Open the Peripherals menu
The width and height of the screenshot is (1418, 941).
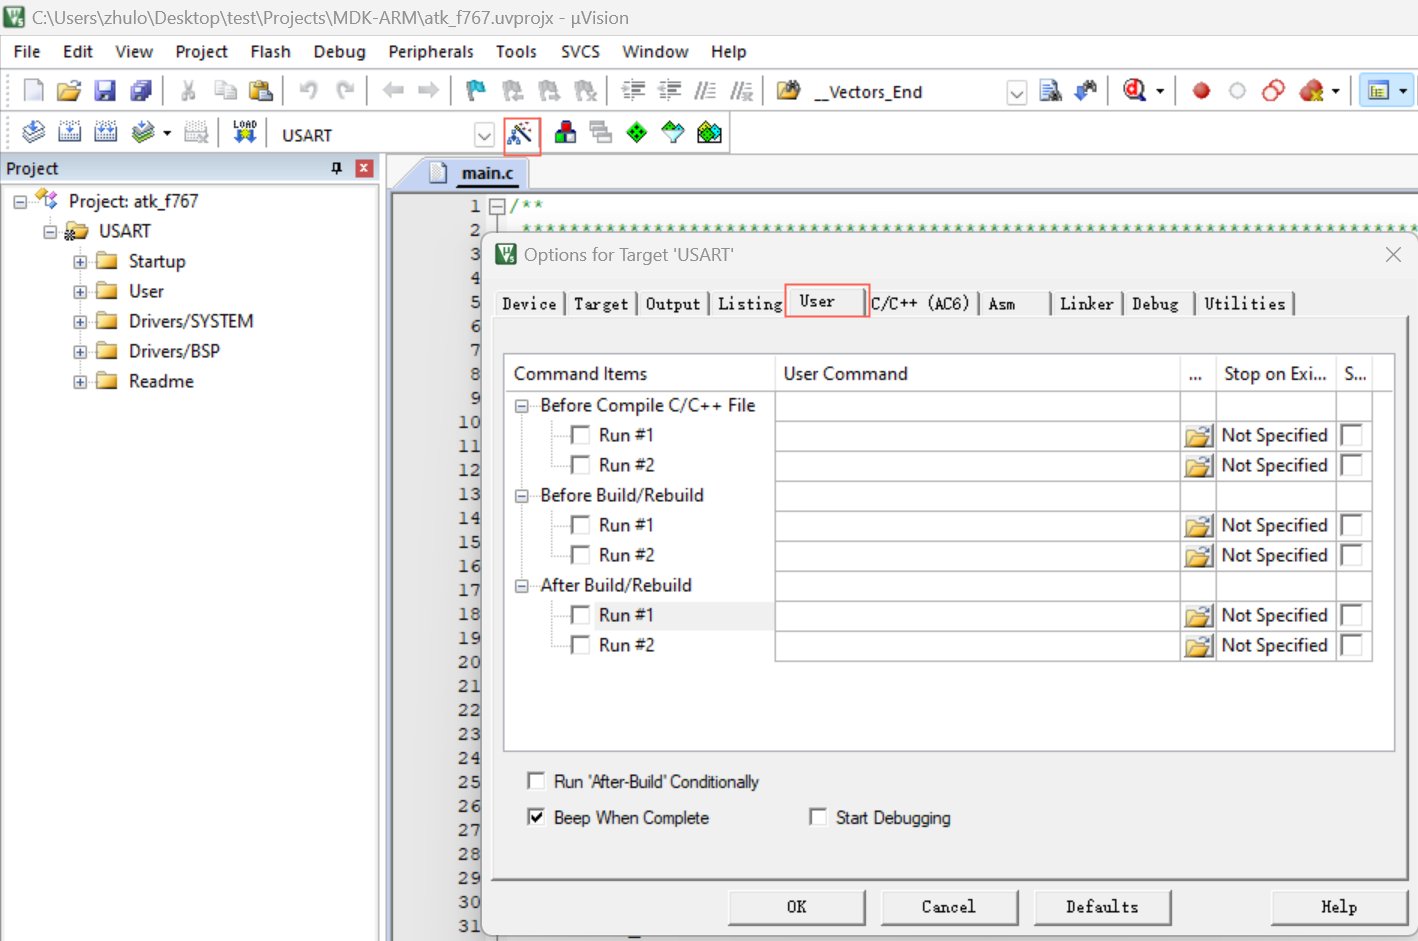click(430, 52)
